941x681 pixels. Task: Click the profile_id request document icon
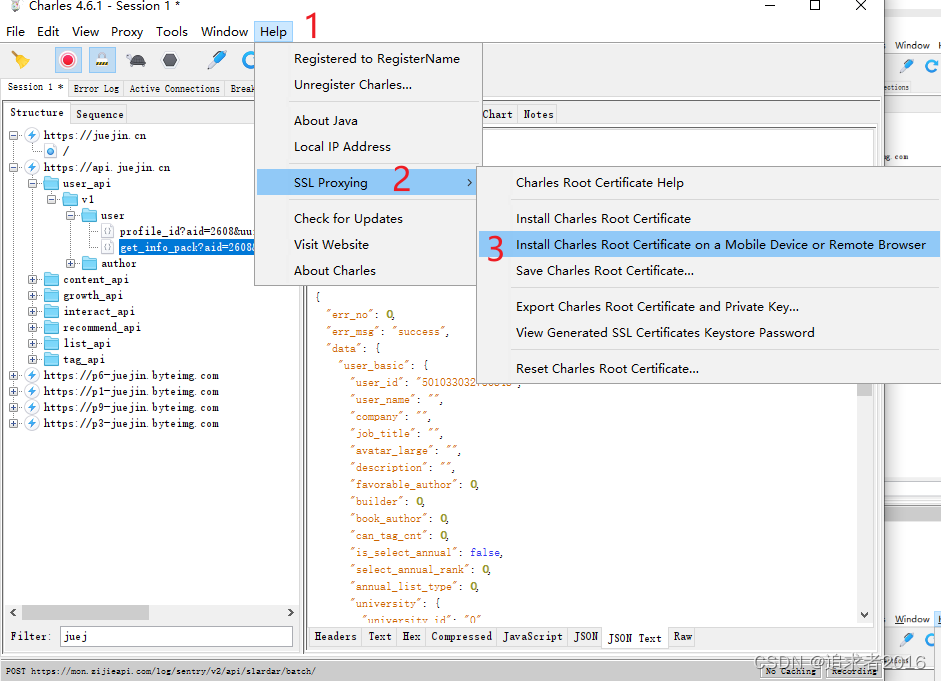coord(107,231)
